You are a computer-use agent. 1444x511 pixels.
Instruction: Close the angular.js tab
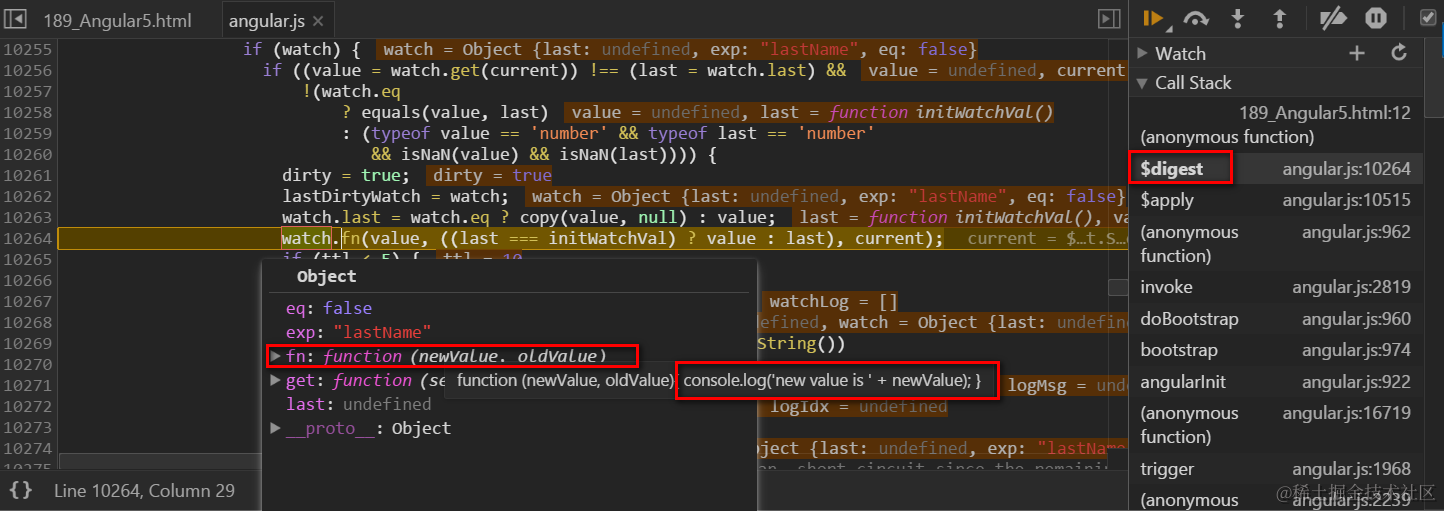(x=318, y=21)
